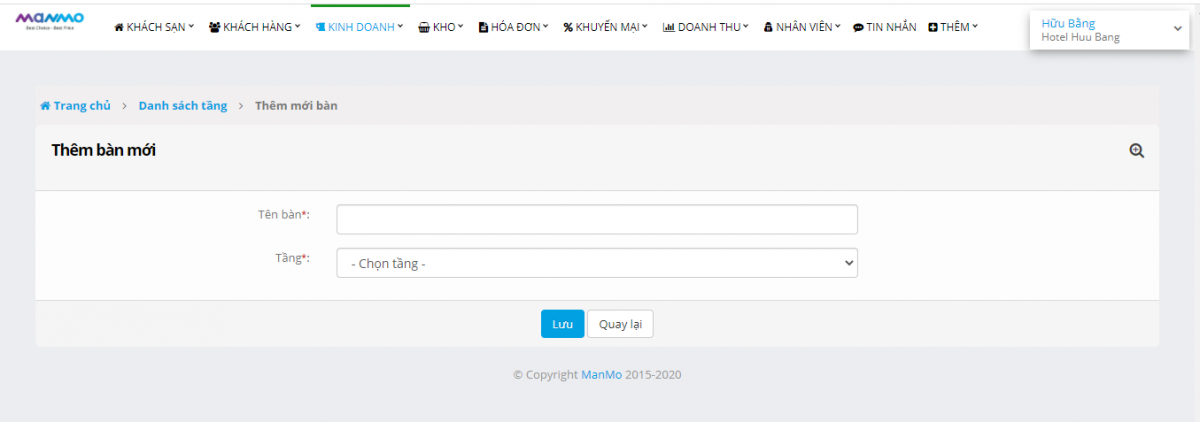Expand the Kinh doanh menu
Image resolution: width=1200 pixels, height=422 pixels.
[x=359, y=27]
